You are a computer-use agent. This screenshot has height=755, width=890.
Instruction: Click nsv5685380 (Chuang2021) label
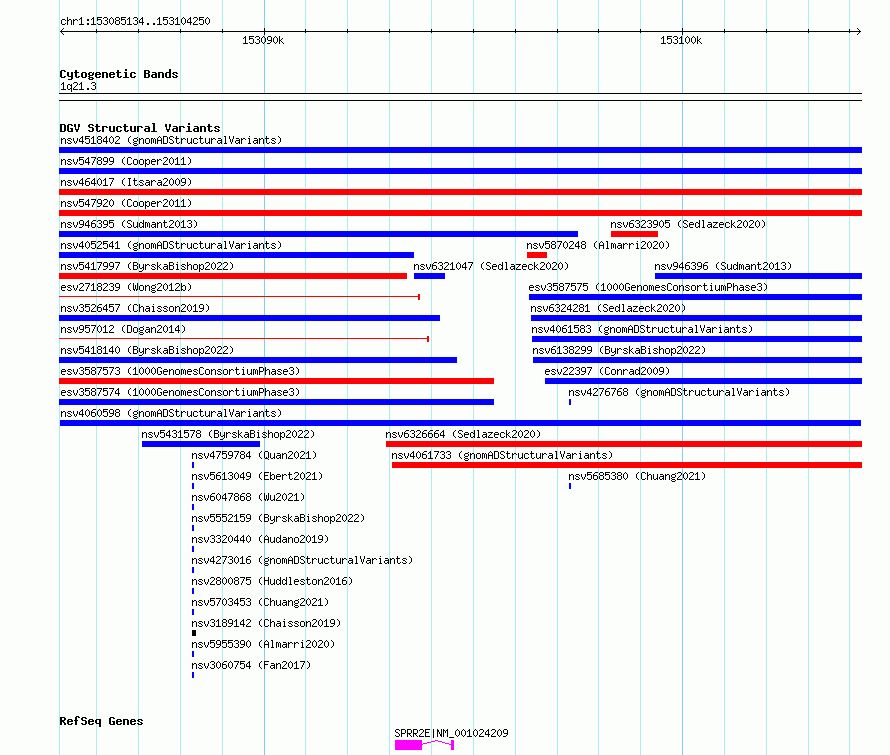[637, 476]
